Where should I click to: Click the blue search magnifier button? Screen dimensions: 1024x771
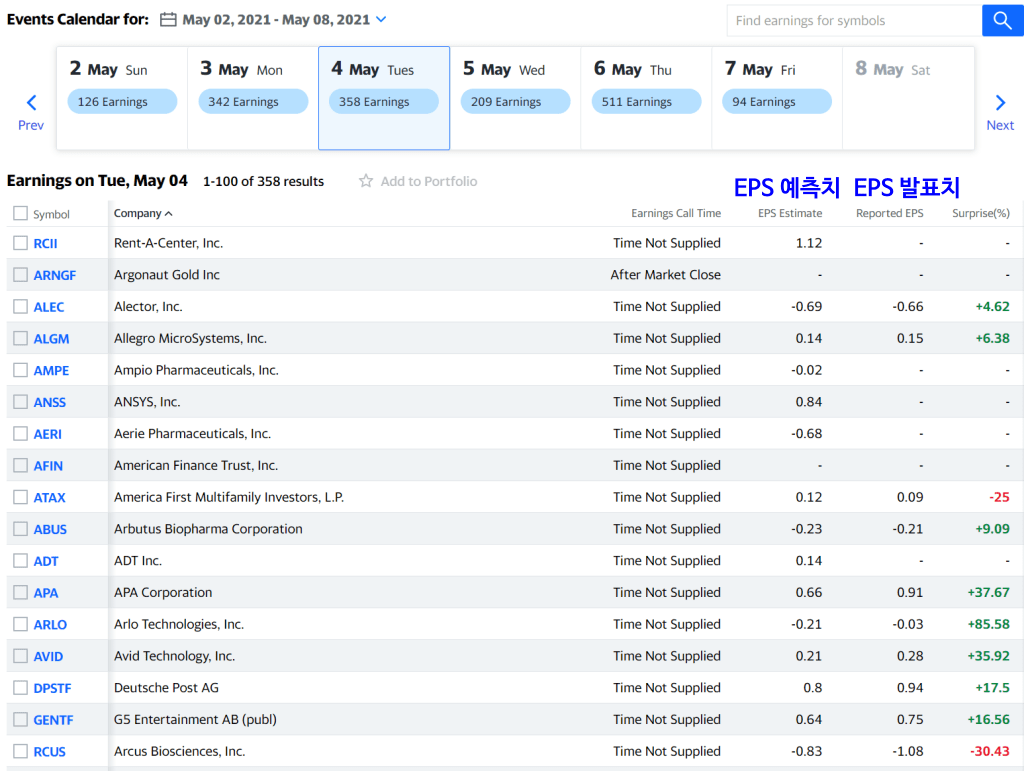[1002, 20]
